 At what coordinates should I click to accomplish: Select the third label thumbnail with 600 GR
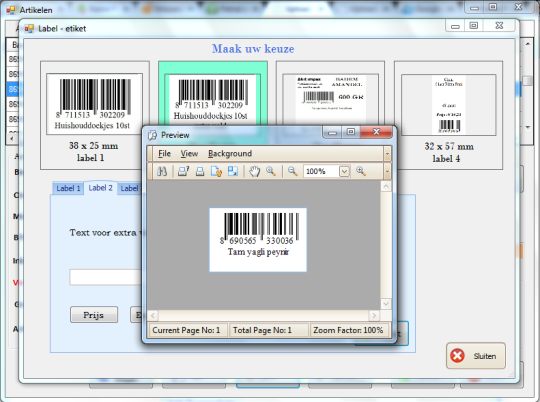click(x=330, y=99)
